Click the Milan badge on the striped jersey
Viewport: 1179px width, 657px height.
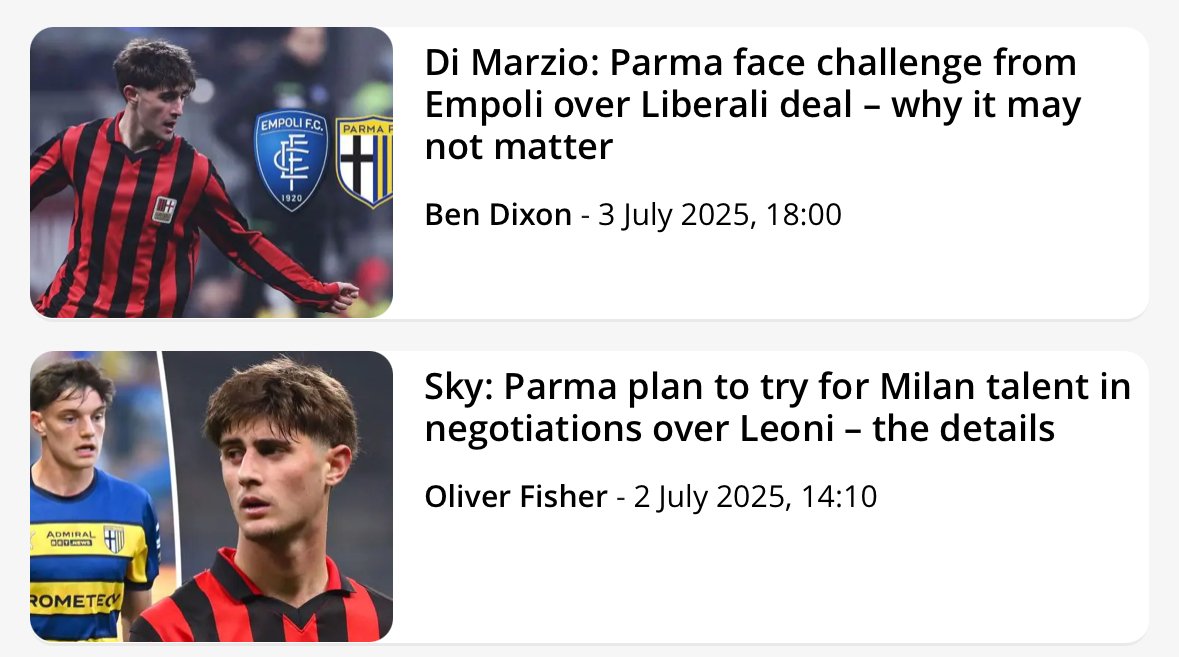pyautogui.click(x=163, y=209)
